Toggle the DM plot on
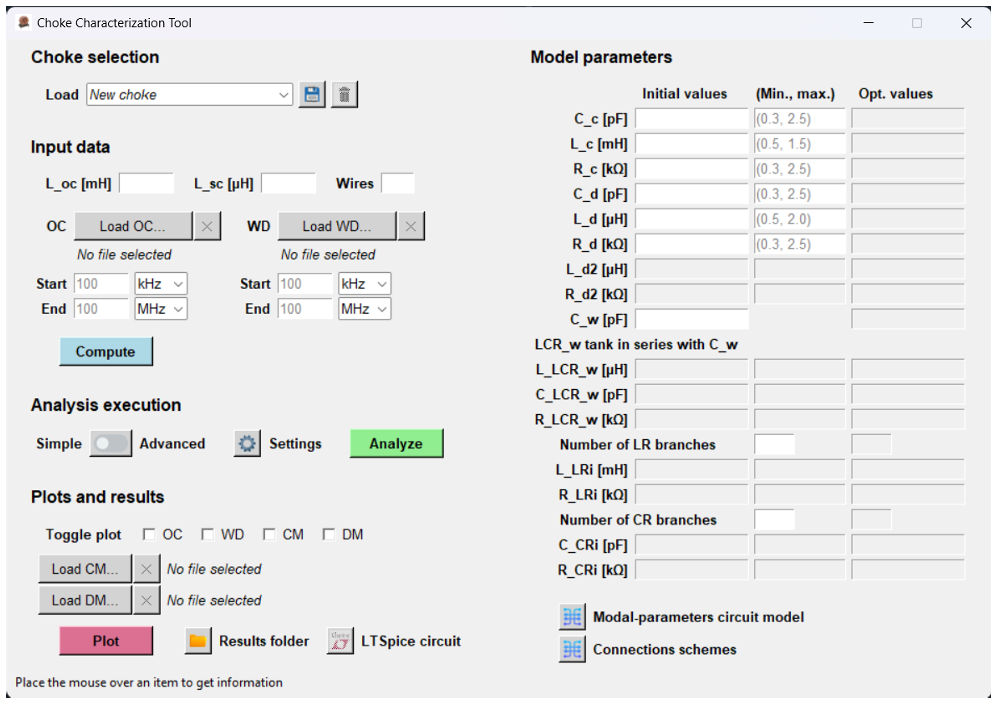Screen dimensions: 995x705 328,534
